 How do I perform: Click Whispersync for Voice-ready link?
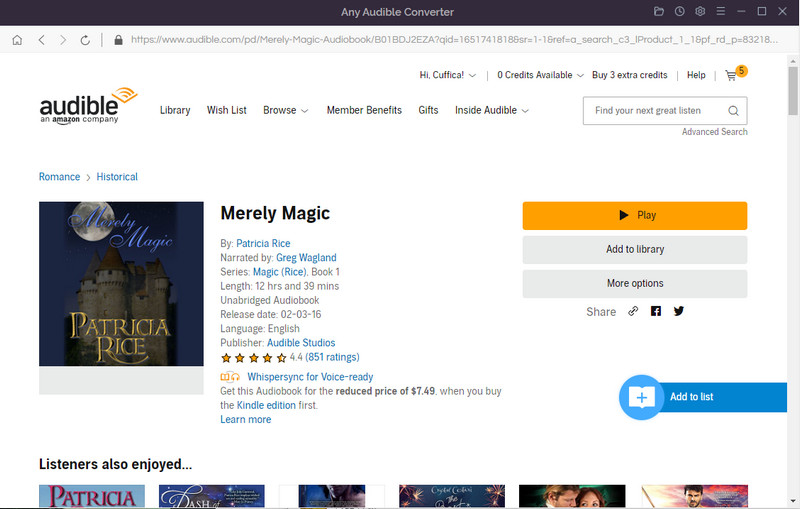pos(310,377)
